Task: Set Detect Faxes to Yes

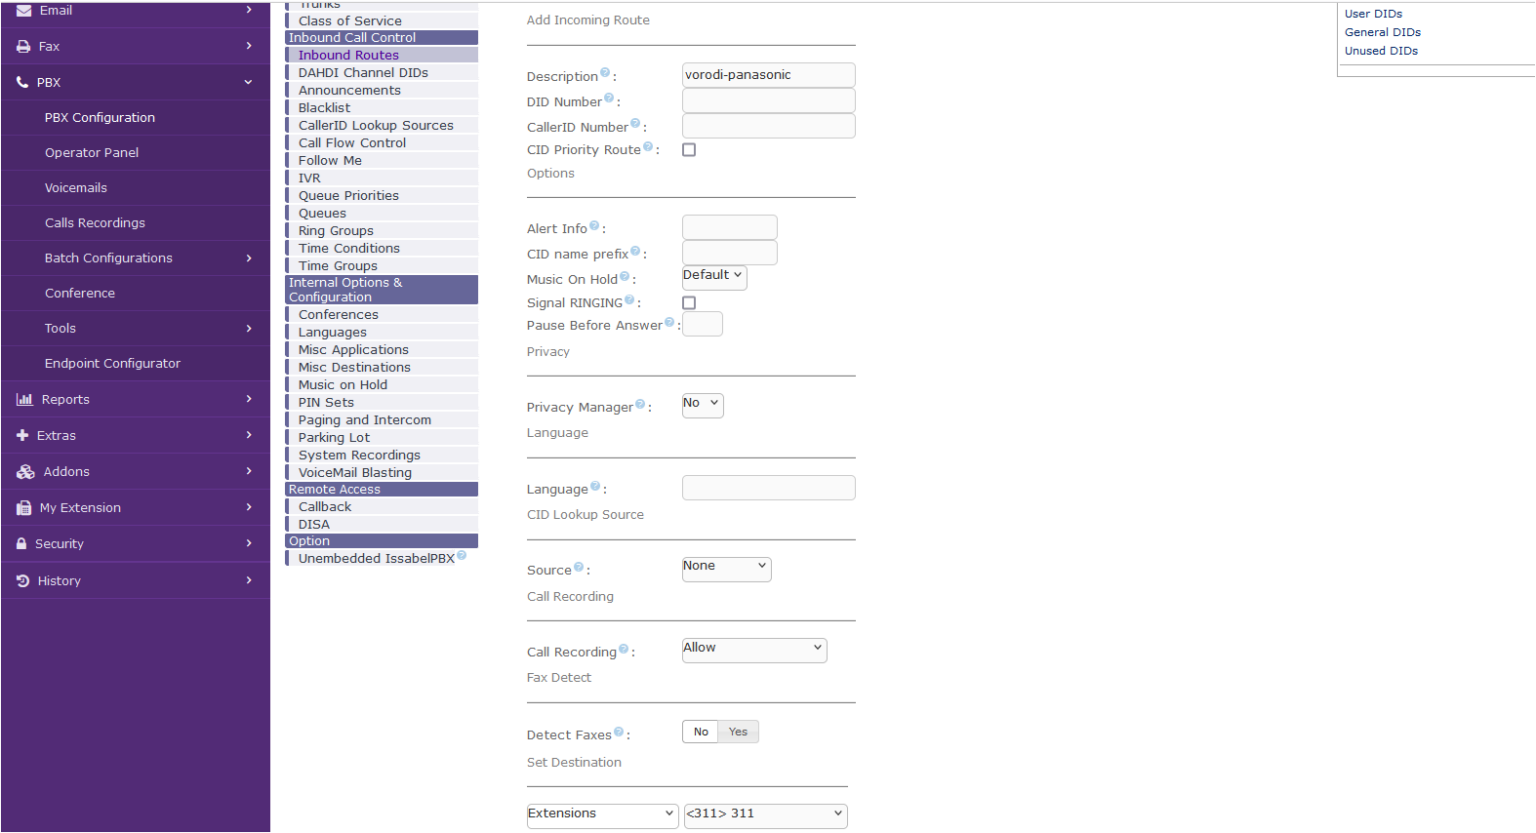Action: click(x=738, y=732)
